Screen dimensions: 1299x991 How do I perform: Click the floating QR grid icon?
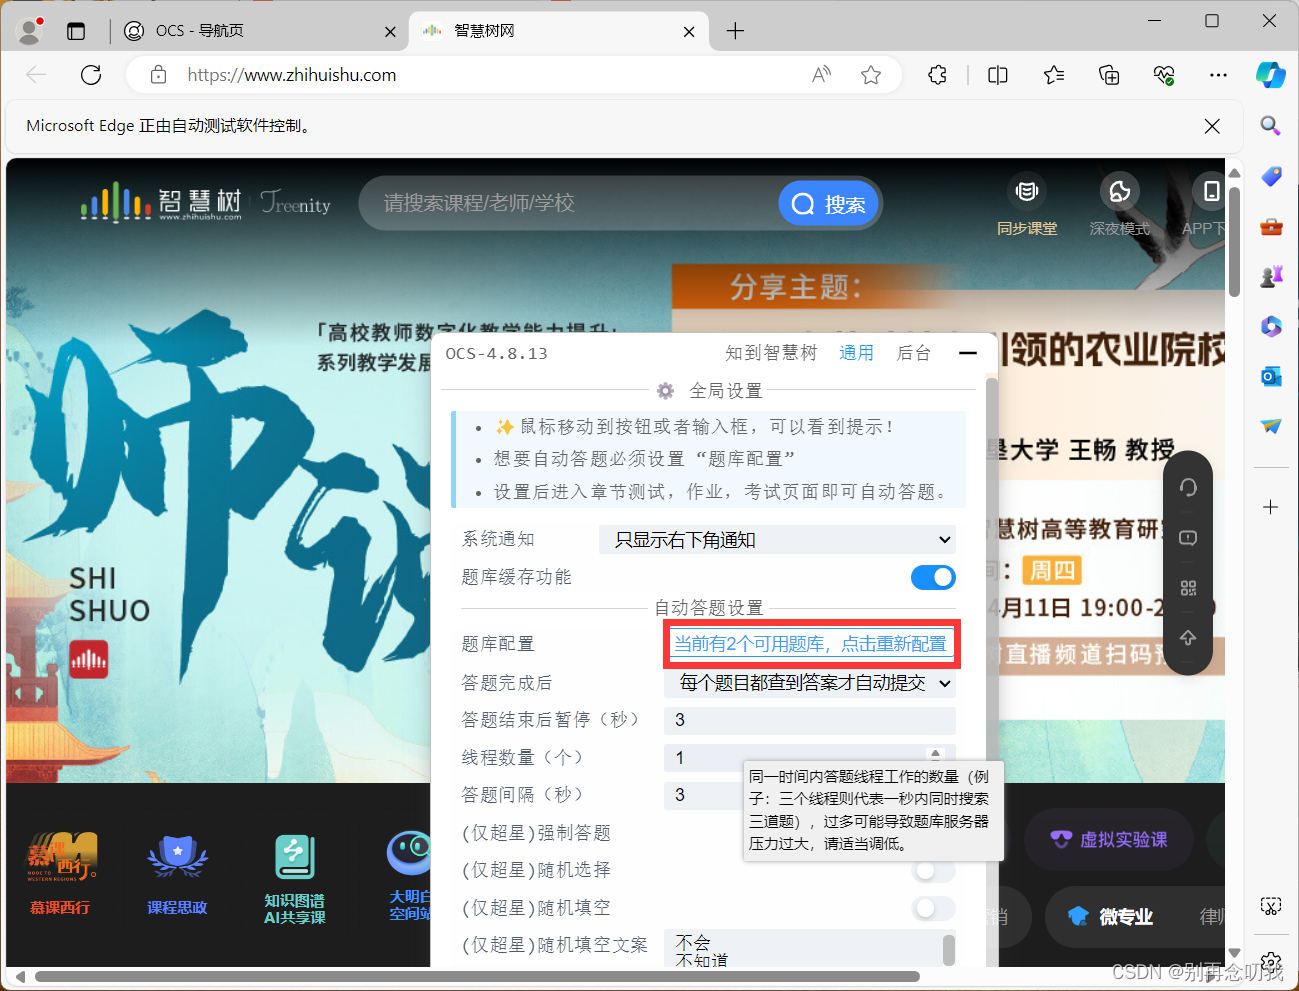[1188, 588]
